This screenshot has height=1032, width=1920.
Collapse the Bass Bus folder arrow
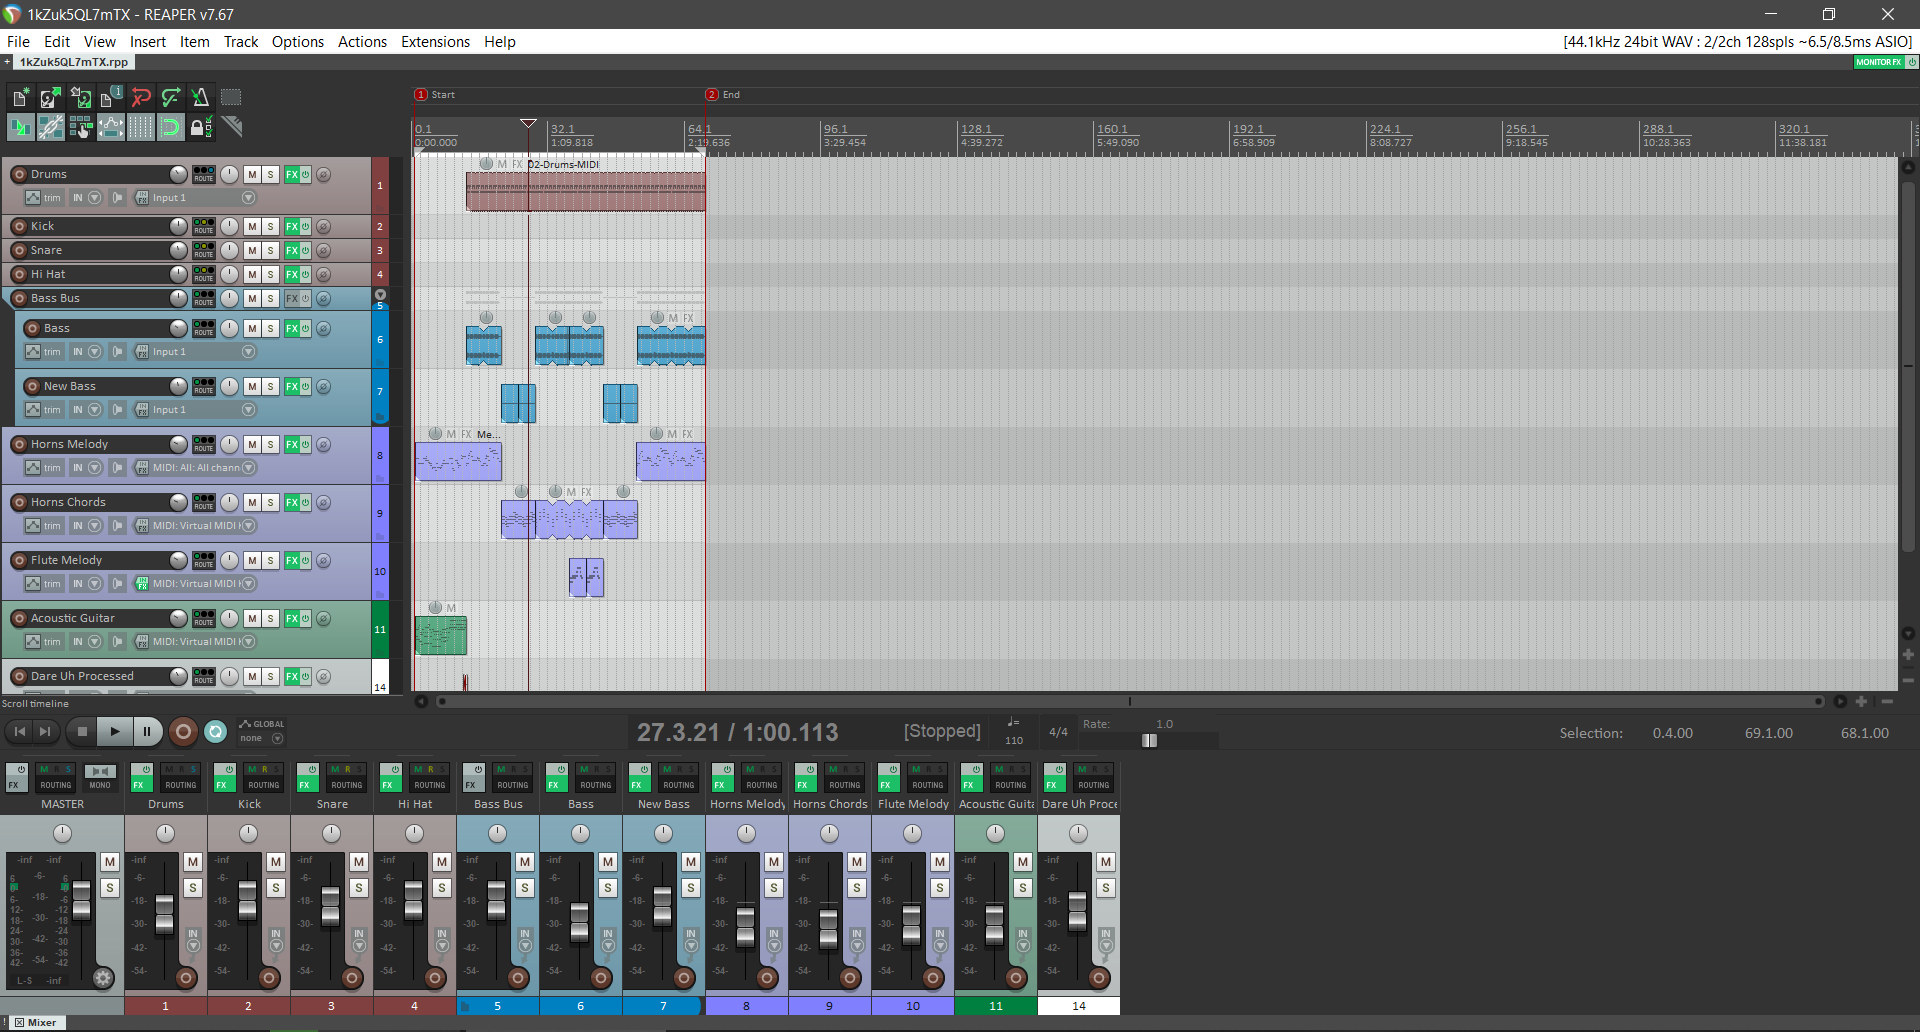[x=380, y=294]
